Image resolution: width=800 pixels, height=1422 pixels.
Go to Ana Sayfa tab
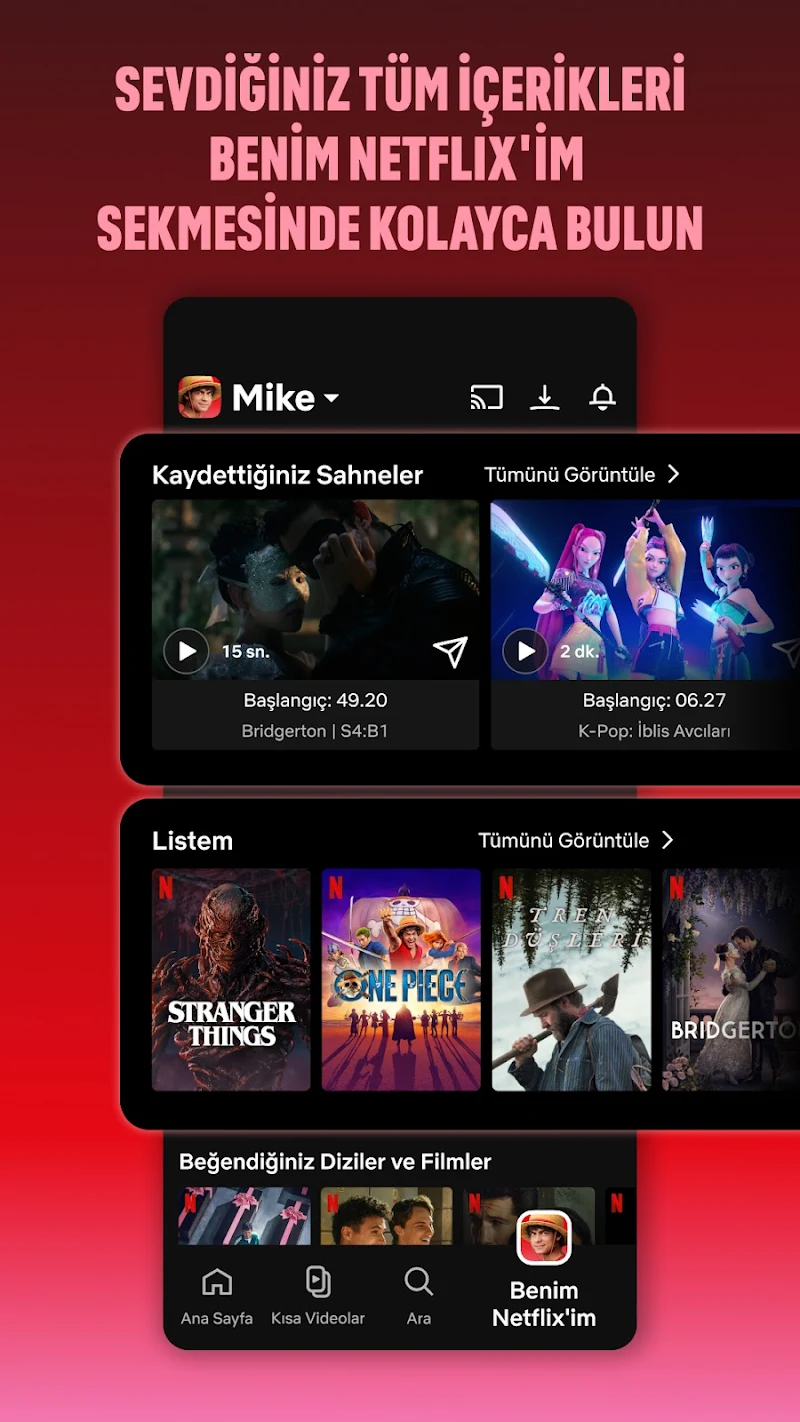(x=217, y=1298)
